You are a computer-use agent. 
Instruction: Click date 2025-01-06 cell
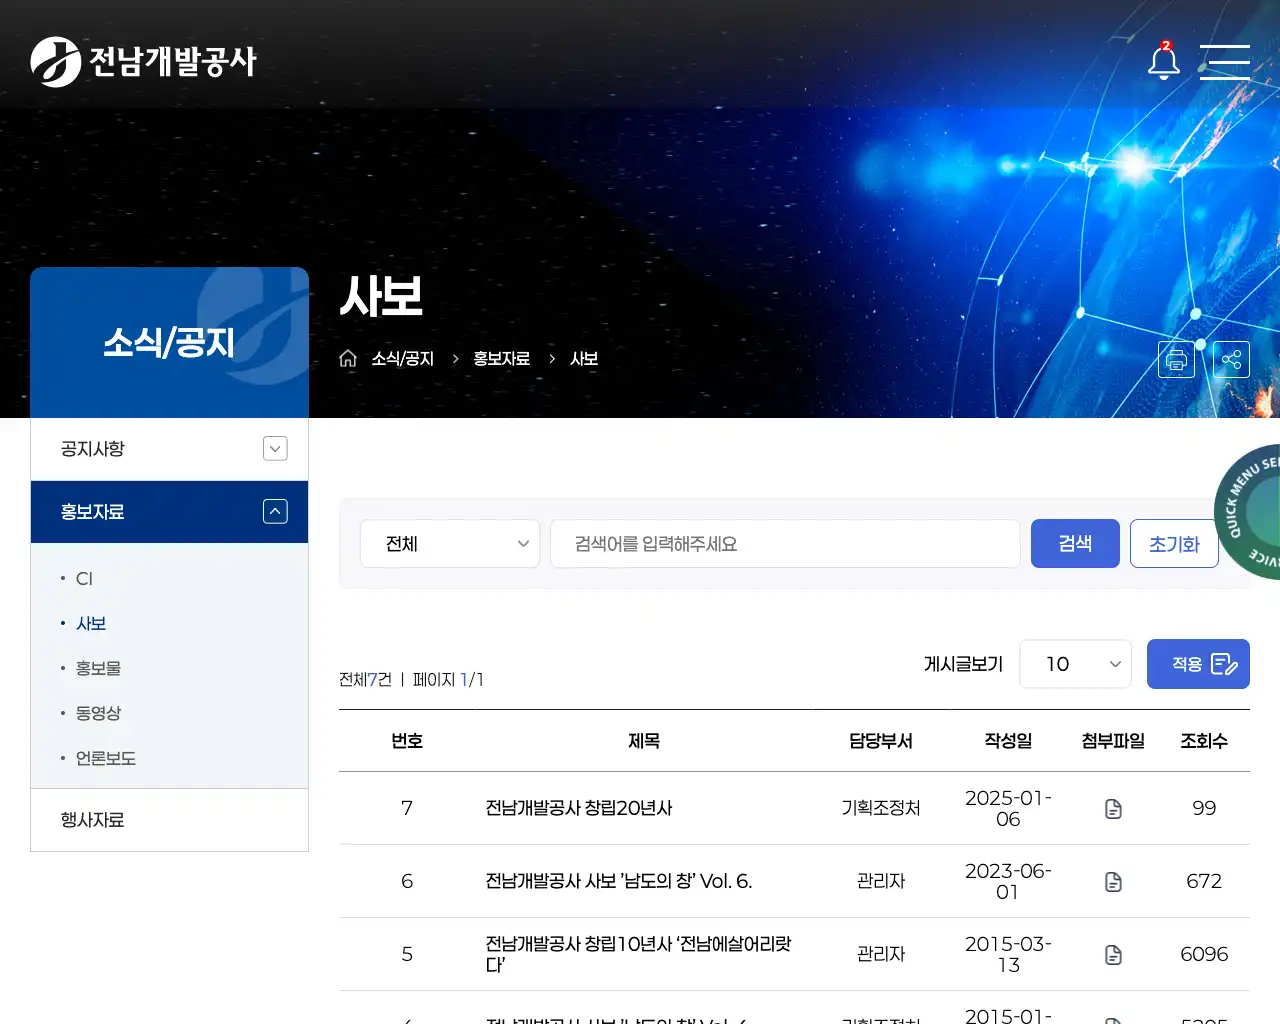1008,808
